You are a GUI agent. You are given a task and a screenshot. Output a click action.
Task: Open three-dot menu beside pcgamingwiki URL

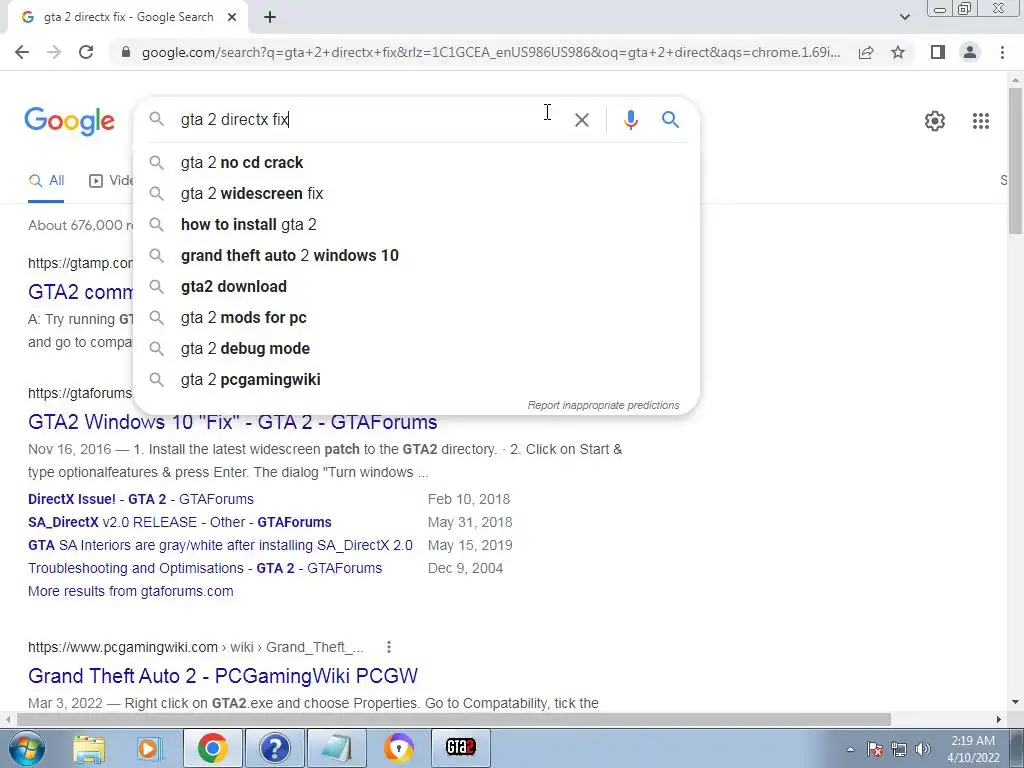pos(389,647)
